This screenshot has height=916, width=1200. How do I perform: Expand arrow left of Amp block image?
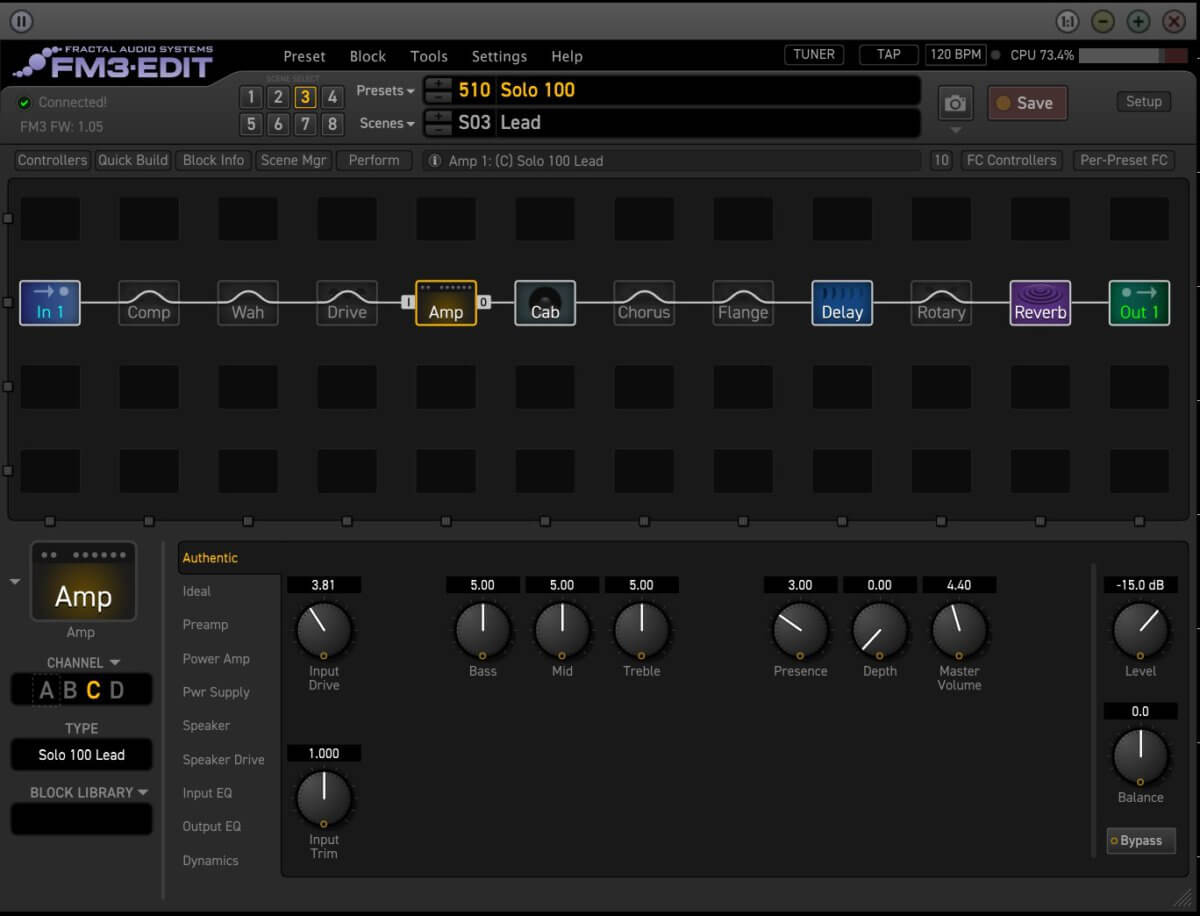click(15, 581)
